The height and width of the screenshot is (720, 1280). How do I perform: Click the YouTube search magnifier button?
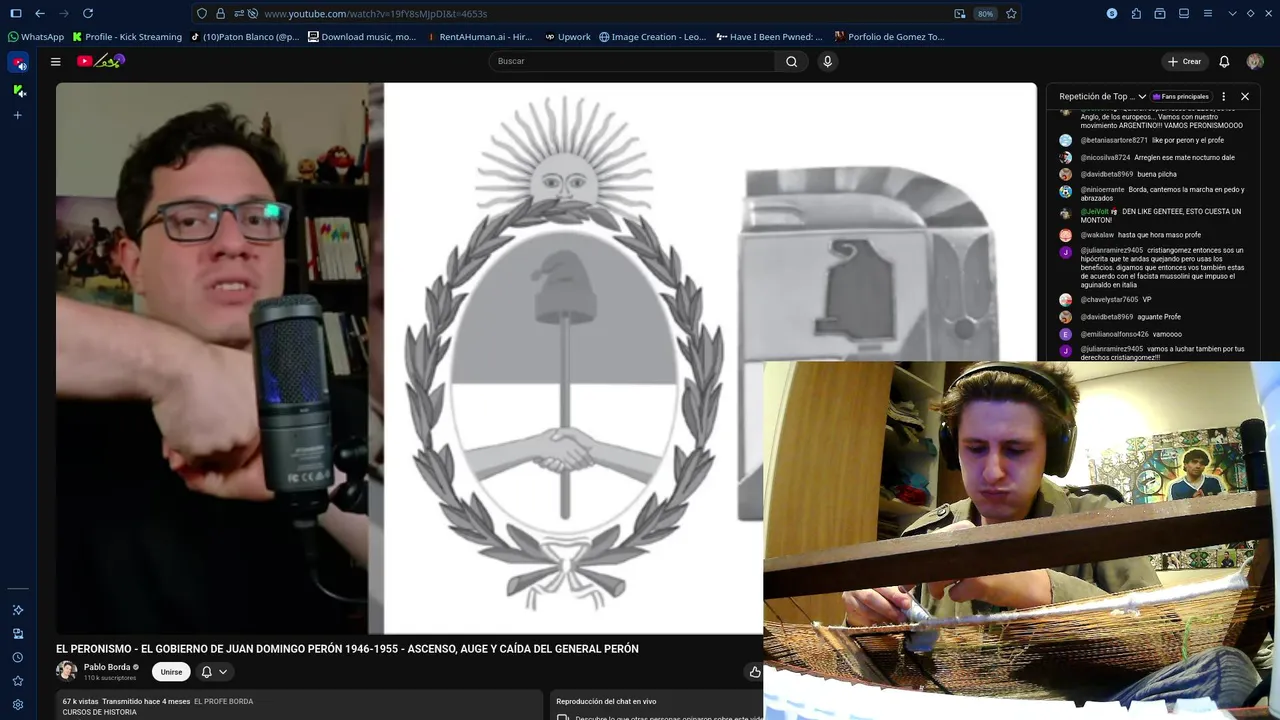[x=791, y=61]
